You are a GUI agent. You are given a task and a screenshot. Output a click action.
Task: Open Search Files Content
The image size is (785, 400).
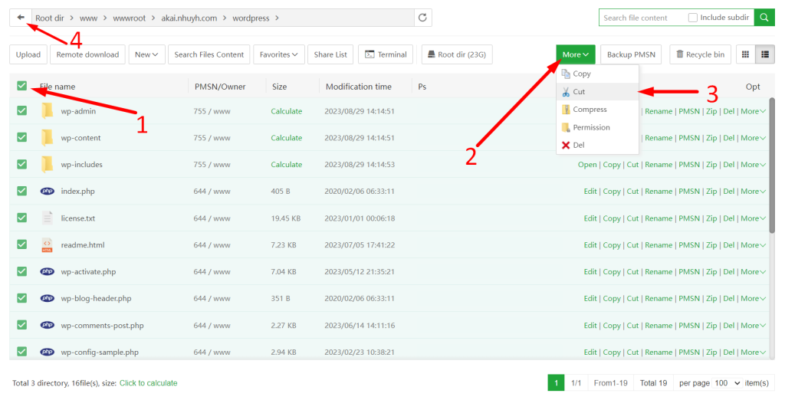(x=209, y=55)
